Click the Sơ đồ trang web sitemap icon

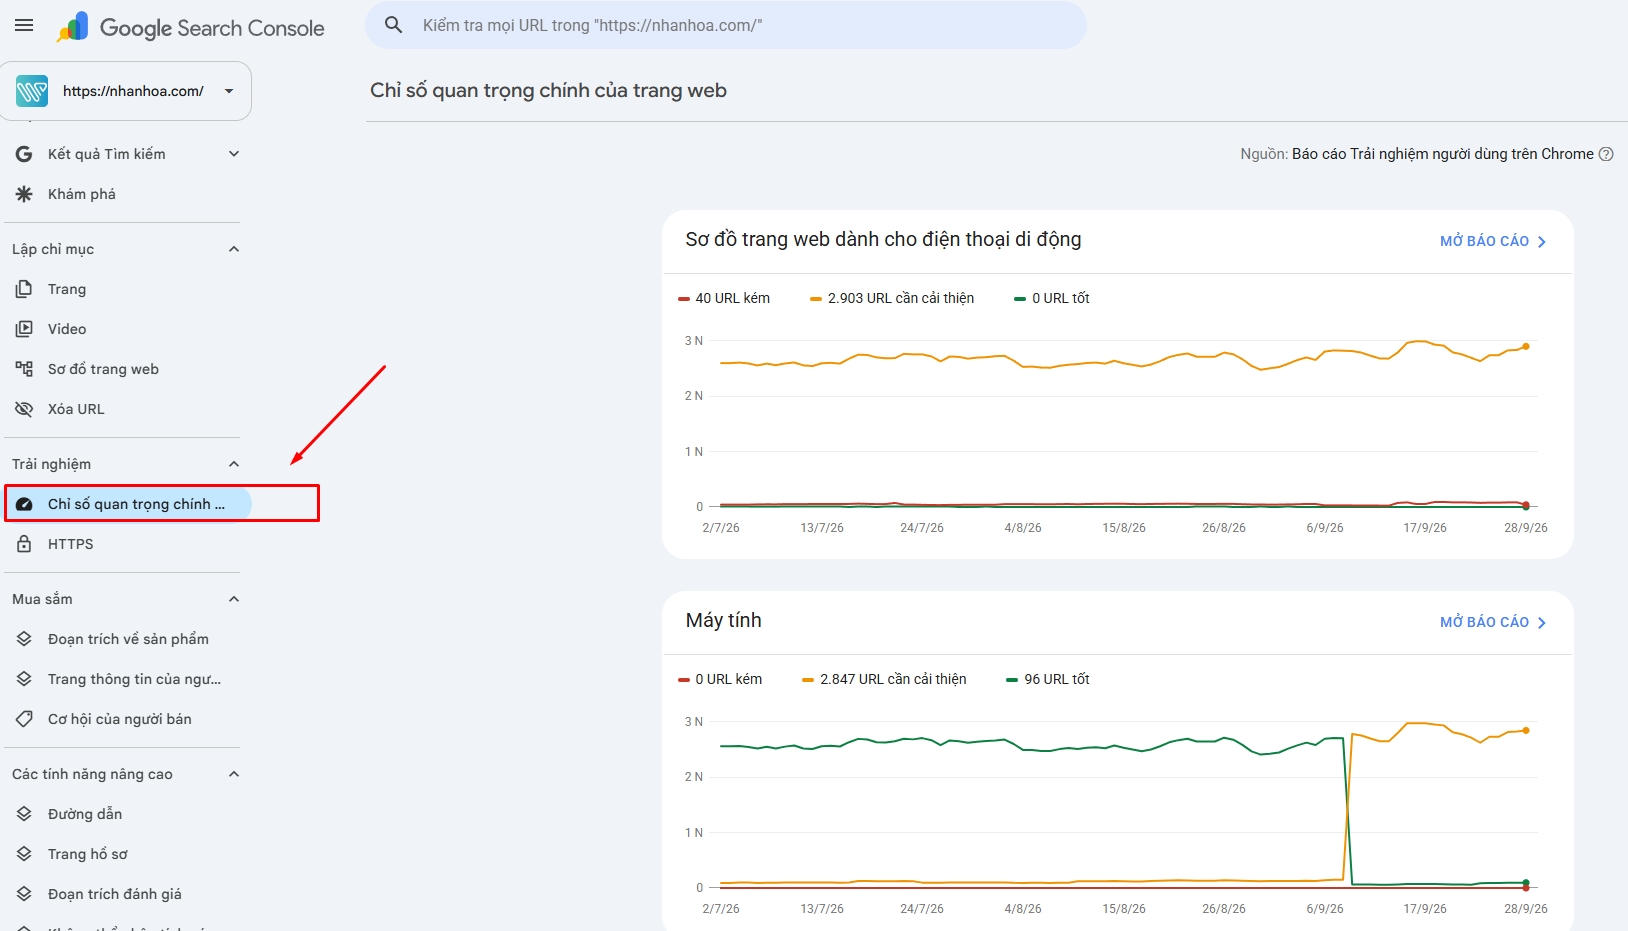click(24, 369)
